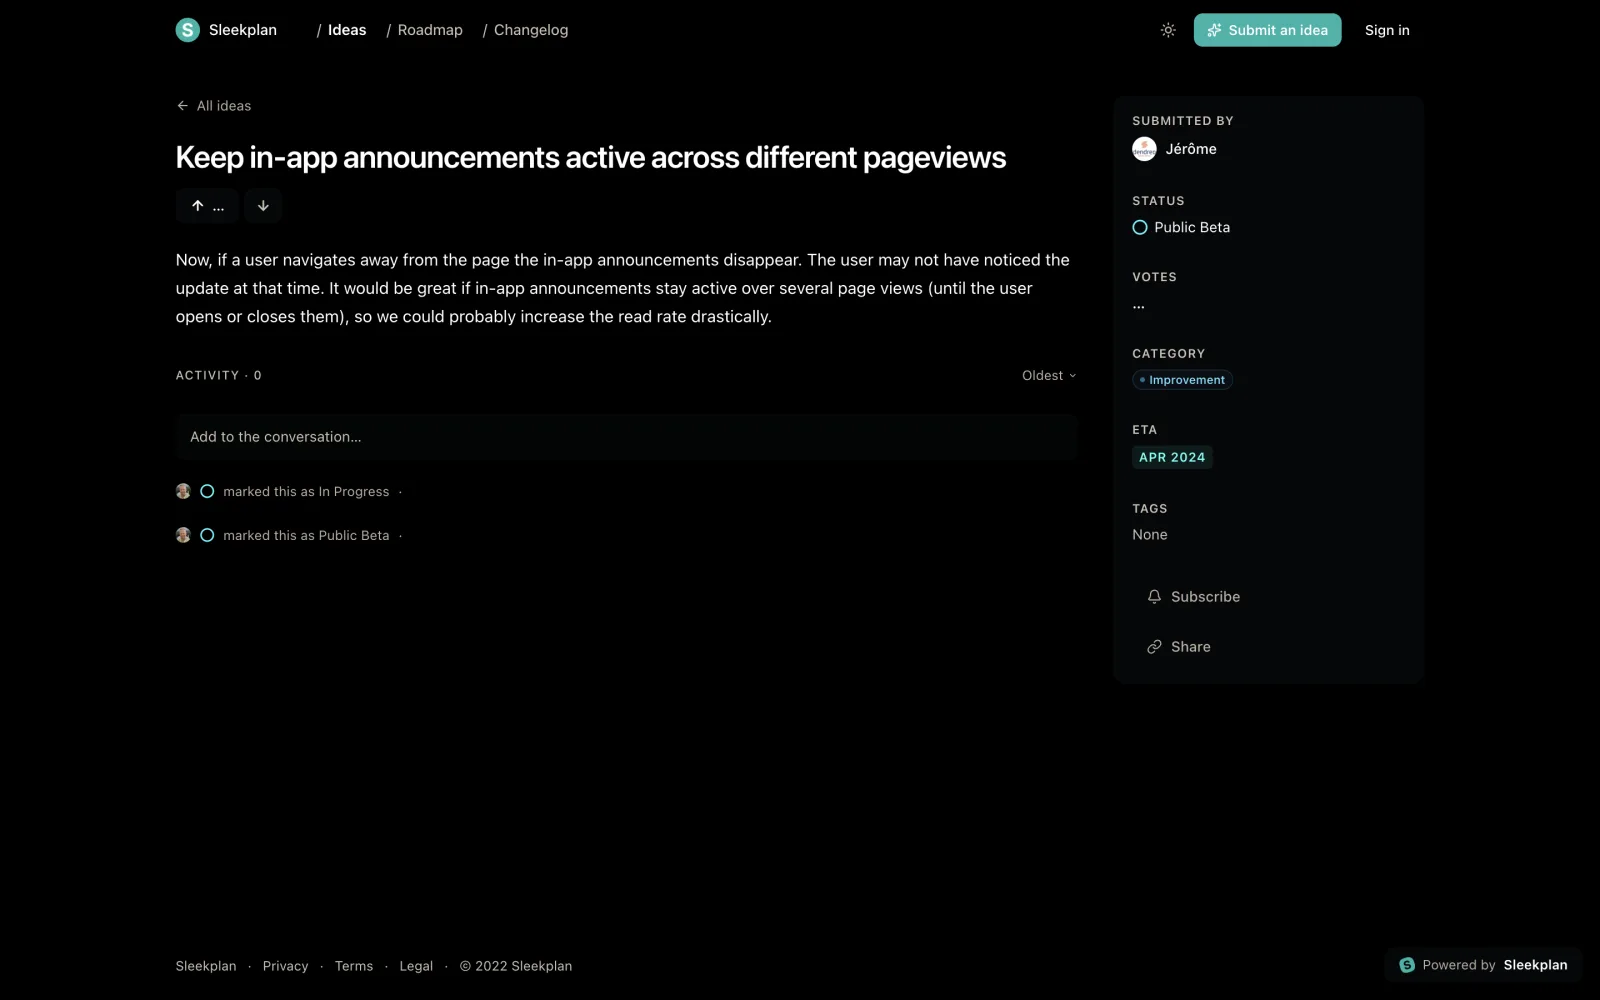1600x1000 pixels.
Task: Click the 'ACTIVITY · 0' heading
Action: click(x=219, y=376)
